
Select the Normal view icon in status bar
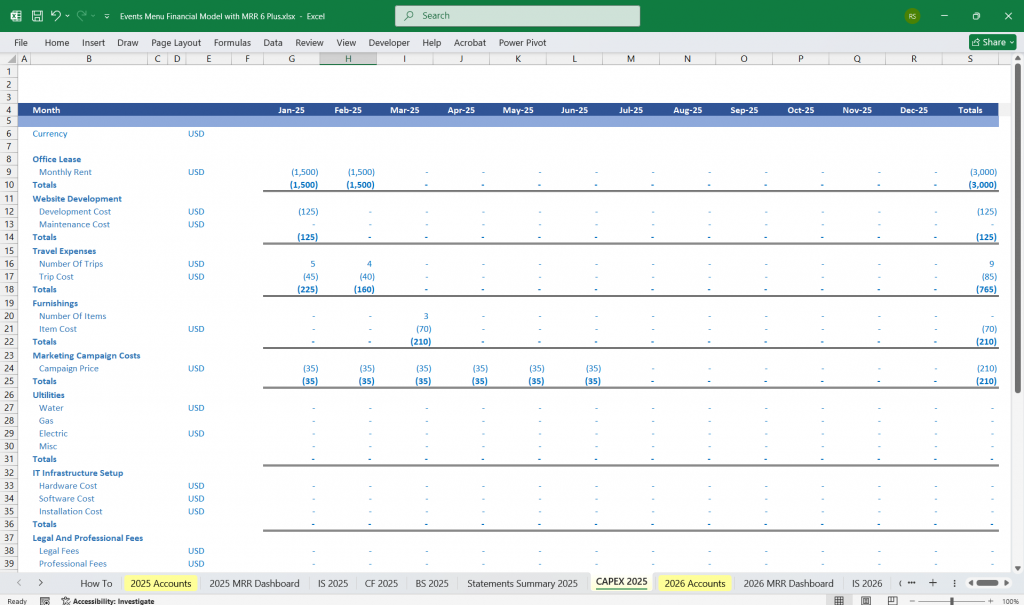[x=839, y=598]
